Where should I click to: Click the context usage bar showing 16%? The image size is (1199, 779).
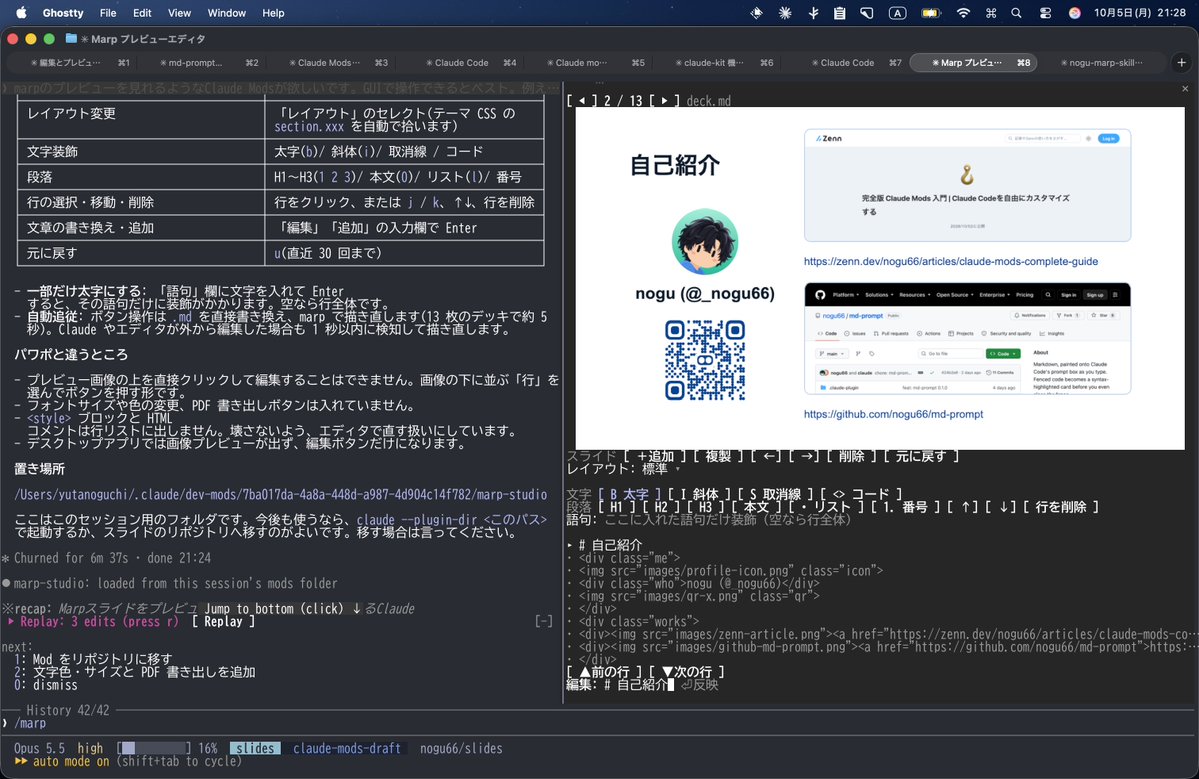154,748
